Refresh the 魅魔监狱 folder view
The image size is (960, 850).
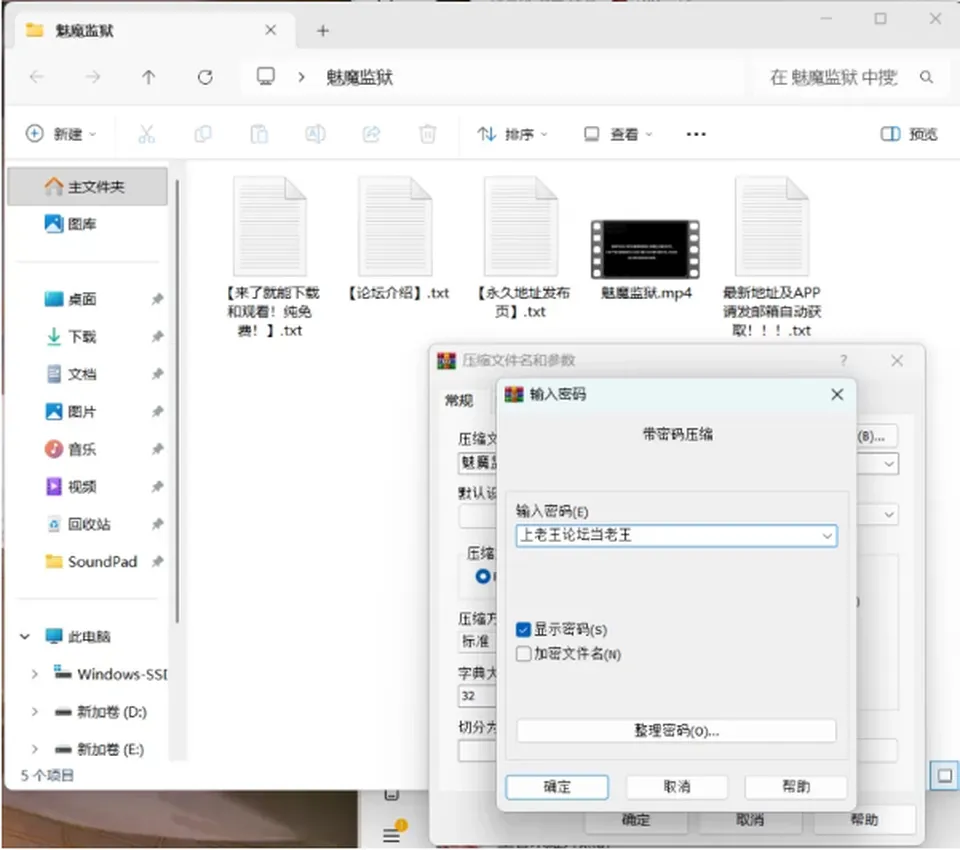(205, 77)
